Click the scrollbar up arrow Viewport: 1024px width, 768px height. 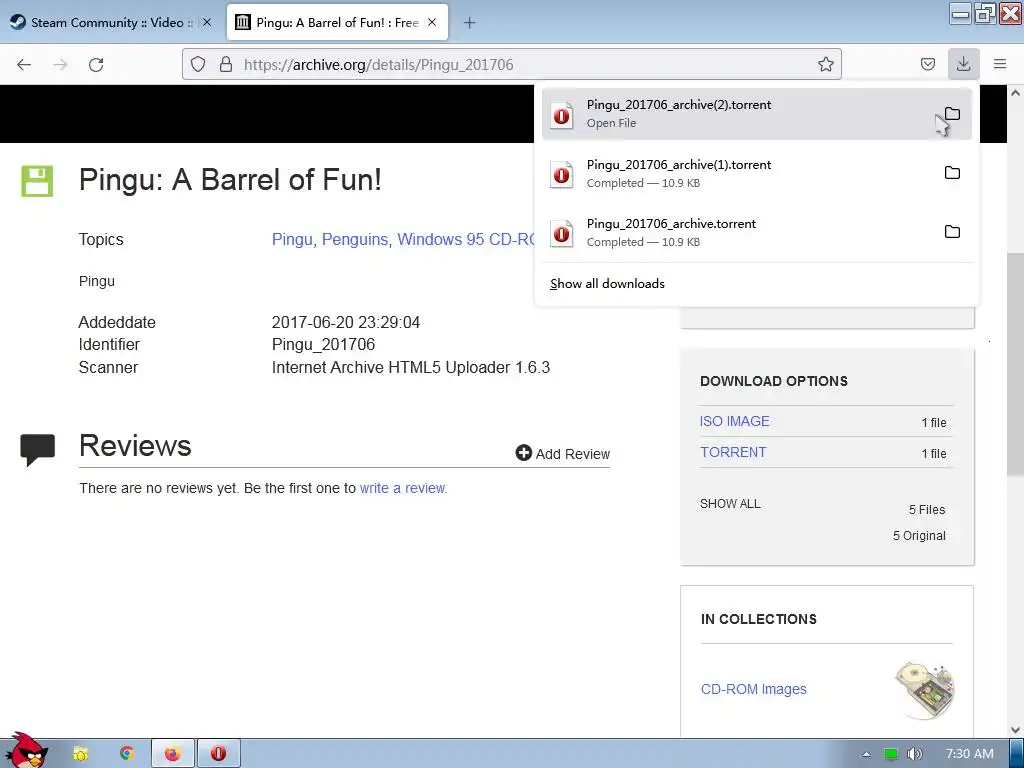(1015, 93)
